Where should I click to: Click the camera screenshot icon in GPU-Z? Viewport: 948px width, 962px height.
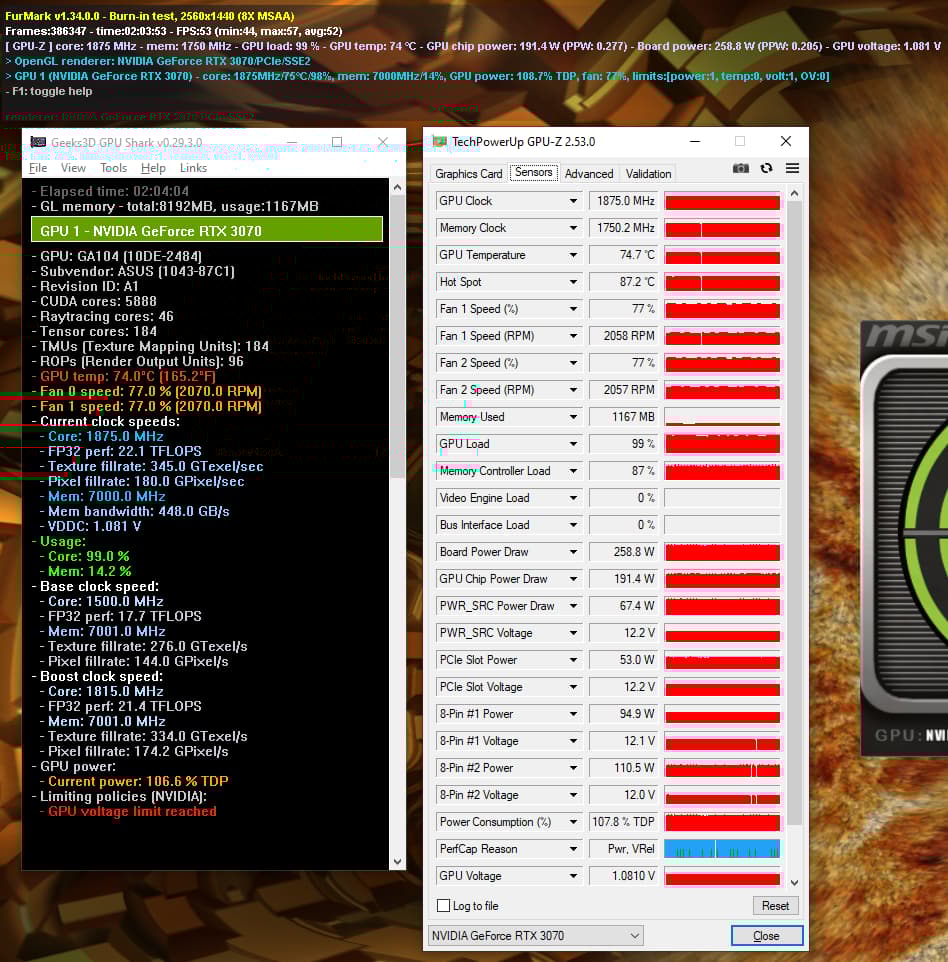click(x=740, y=168)
